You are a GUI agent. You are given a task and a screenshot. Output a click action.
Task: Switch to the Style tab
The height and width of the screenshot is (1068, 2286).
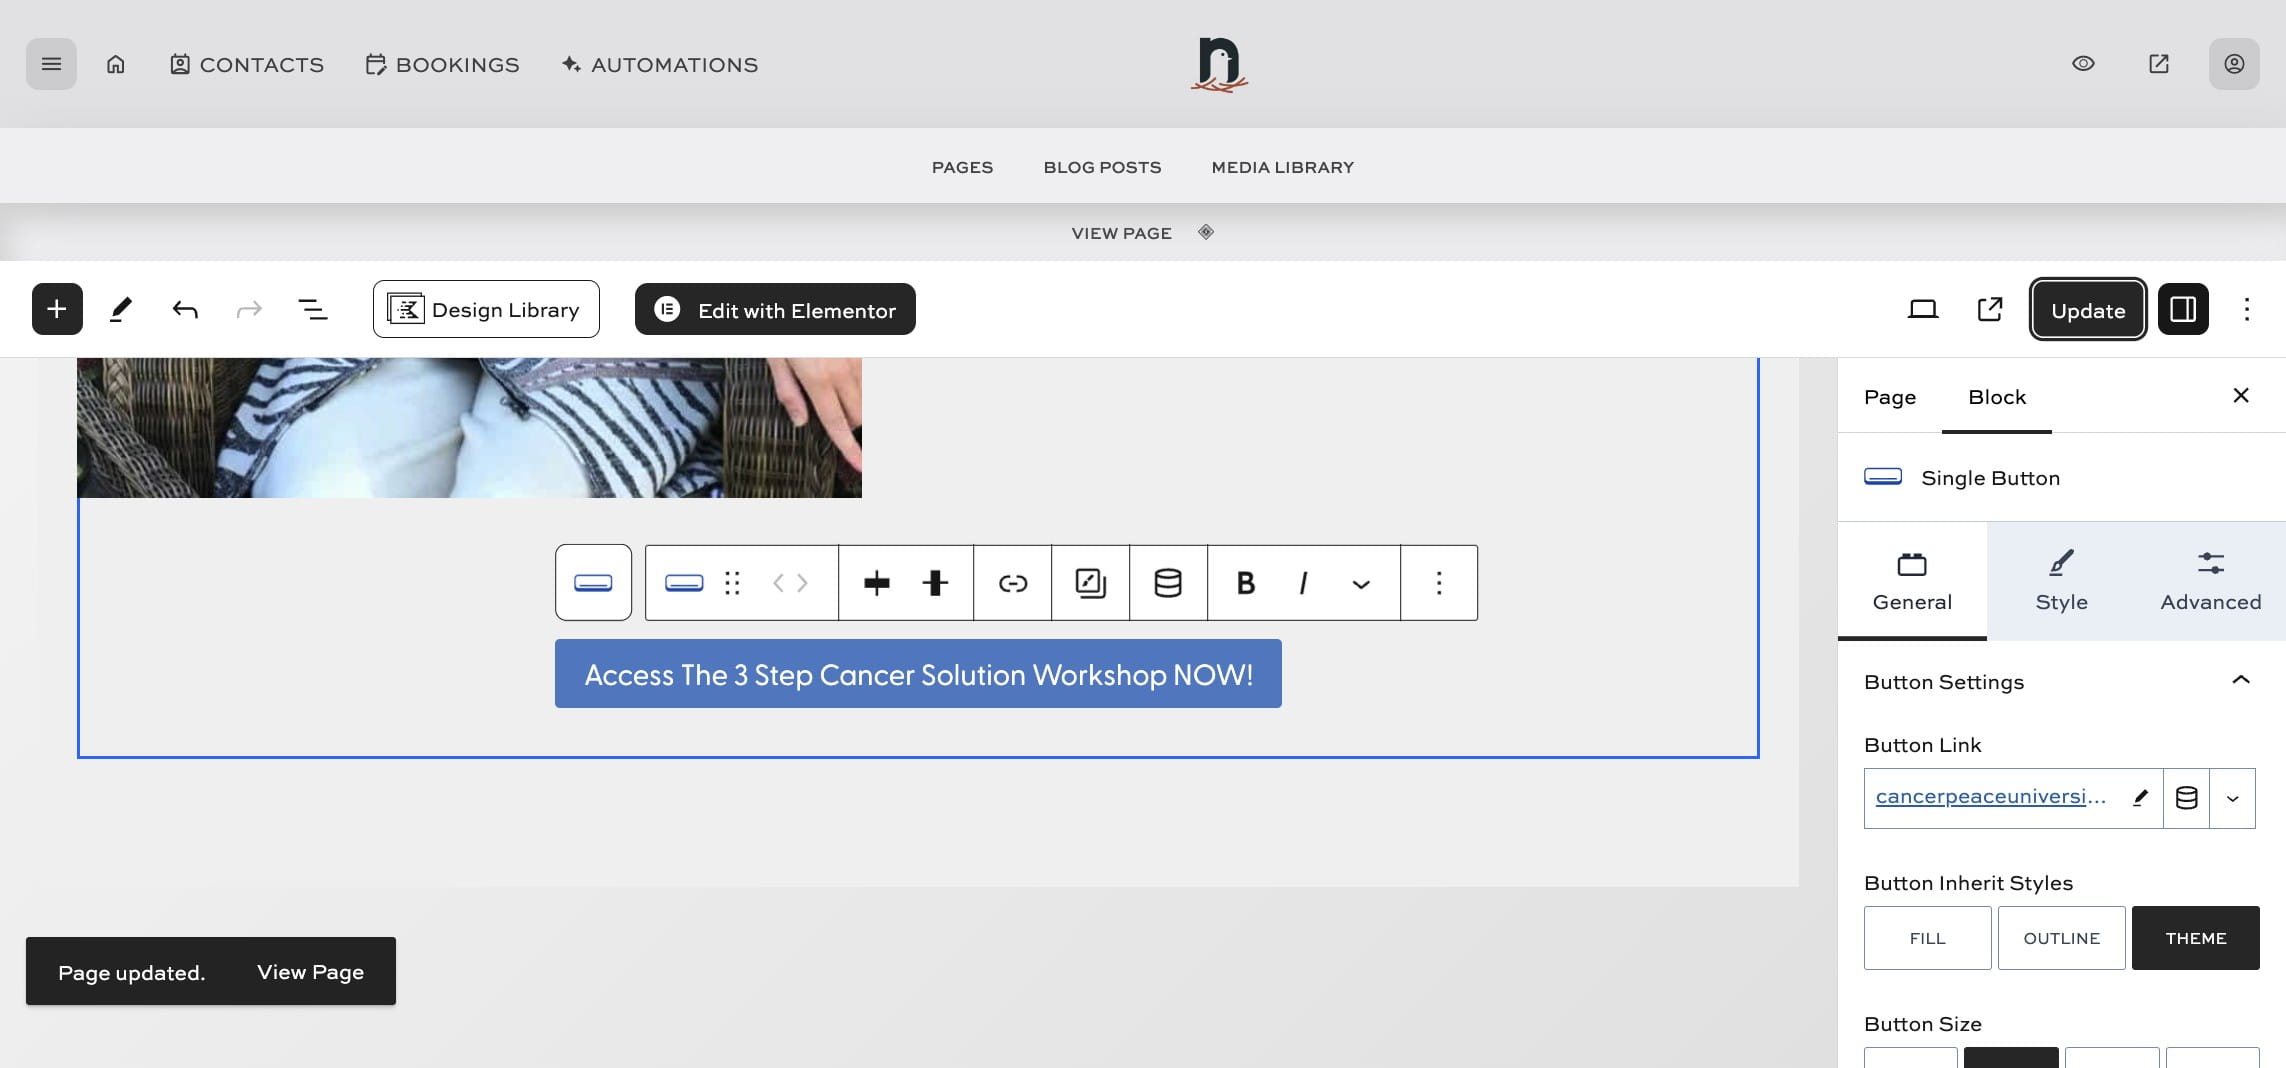[2061, 580]
